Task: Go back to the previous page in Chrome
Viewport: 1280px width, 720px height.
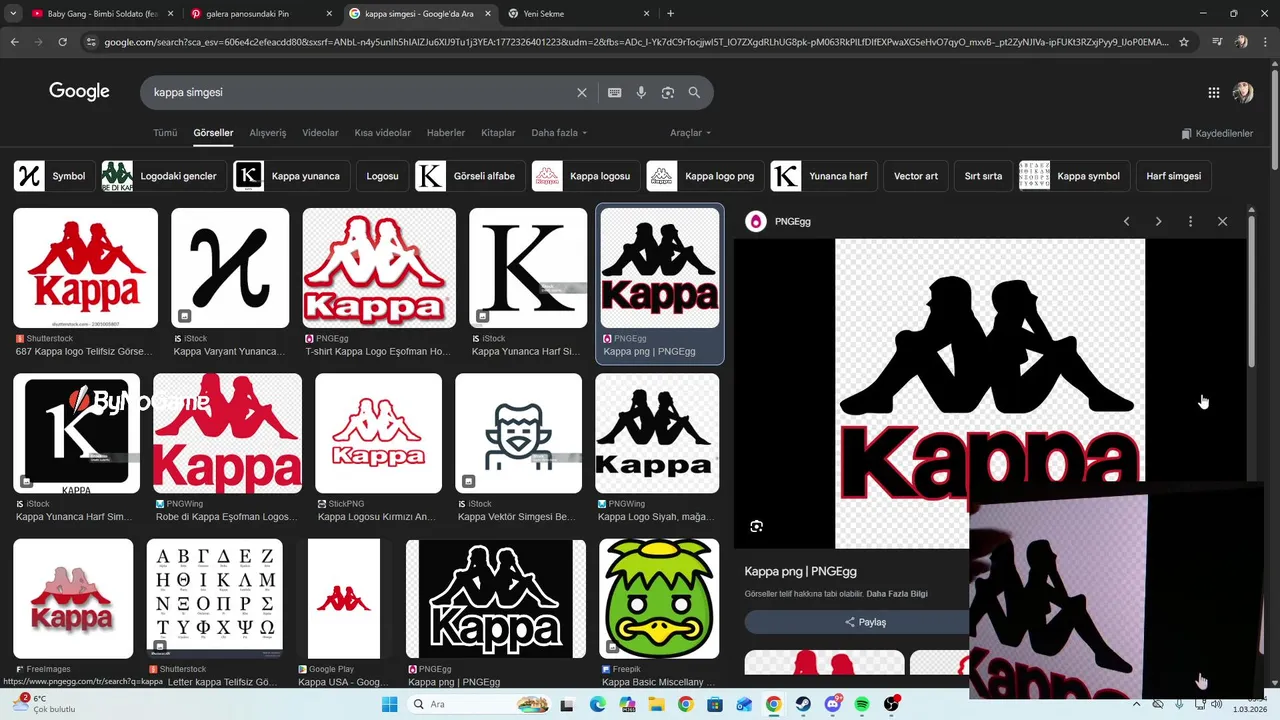Action: coord(14,42)
